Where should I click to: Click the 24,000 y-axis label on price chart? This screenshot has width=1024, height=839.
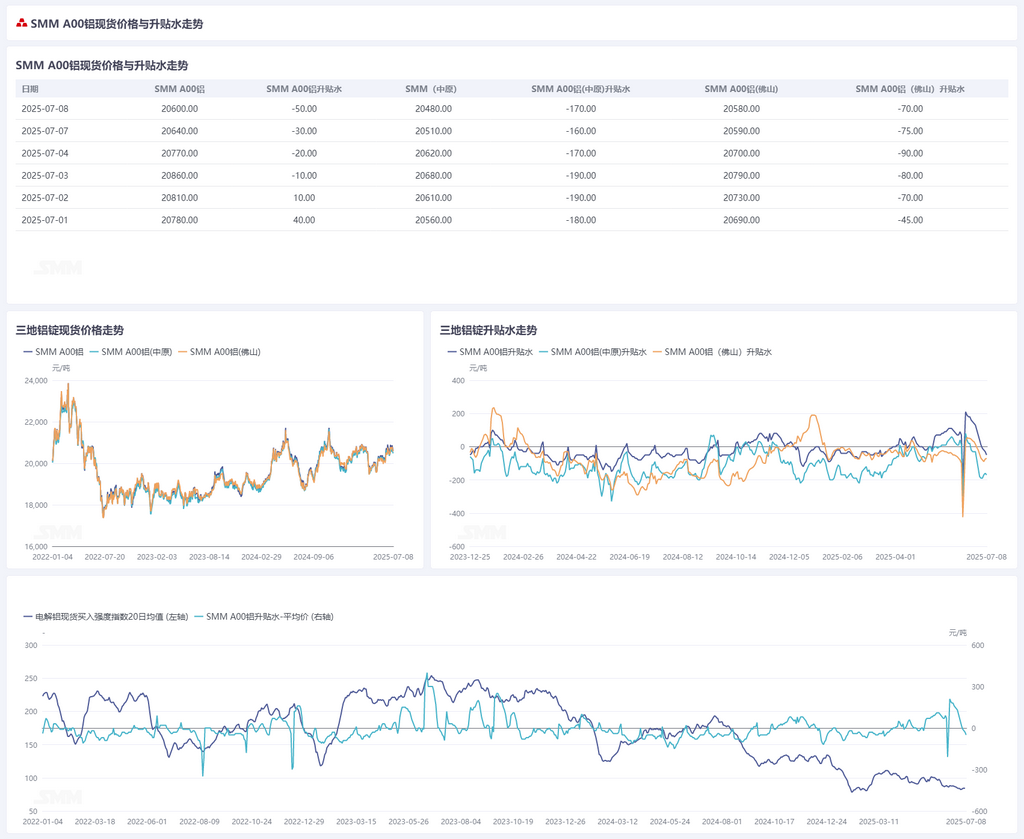tap(36, 381)
